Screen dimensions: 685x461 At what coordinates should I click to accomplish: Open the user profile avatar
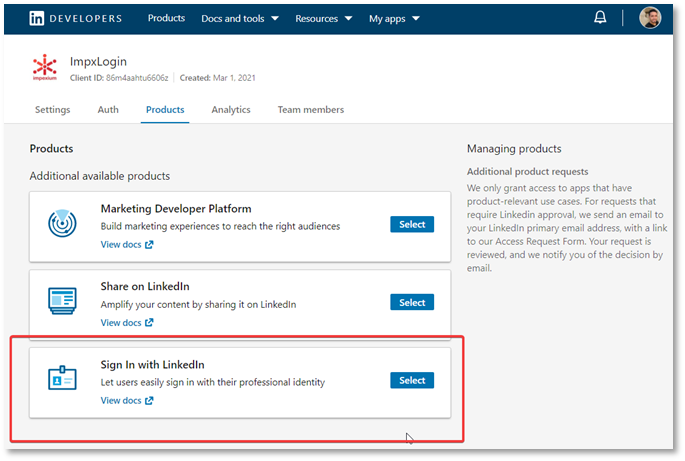[x=650, y=18]
